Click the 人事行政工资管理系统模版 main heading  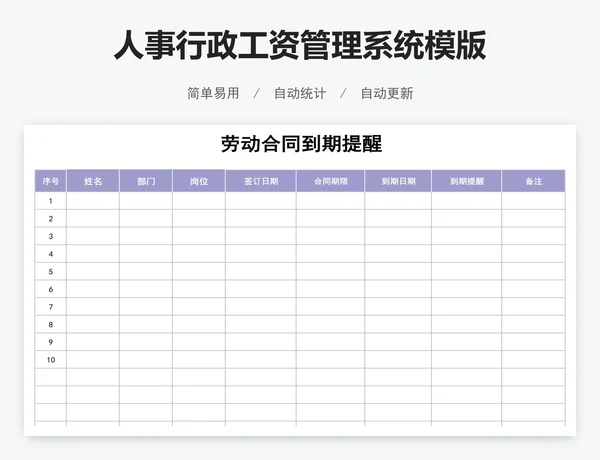click(300, 45)
